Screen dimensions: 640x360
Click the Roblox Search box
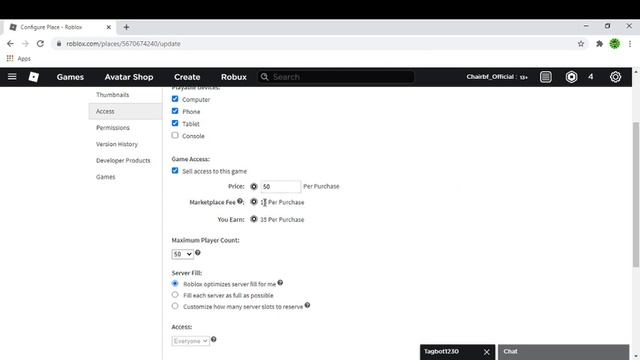pyautogui.click(x=336, y=77)
